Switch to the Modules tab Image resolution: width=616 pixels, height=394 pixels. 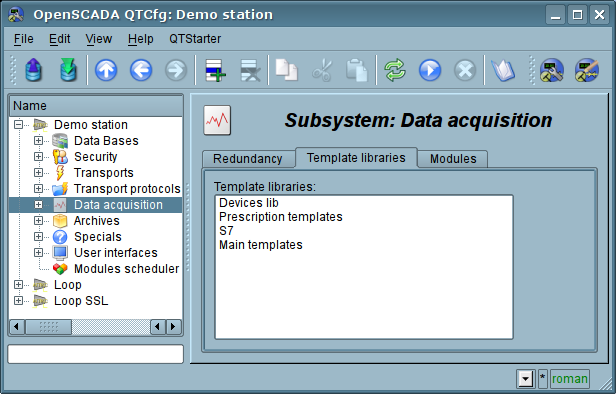point(453,159)
